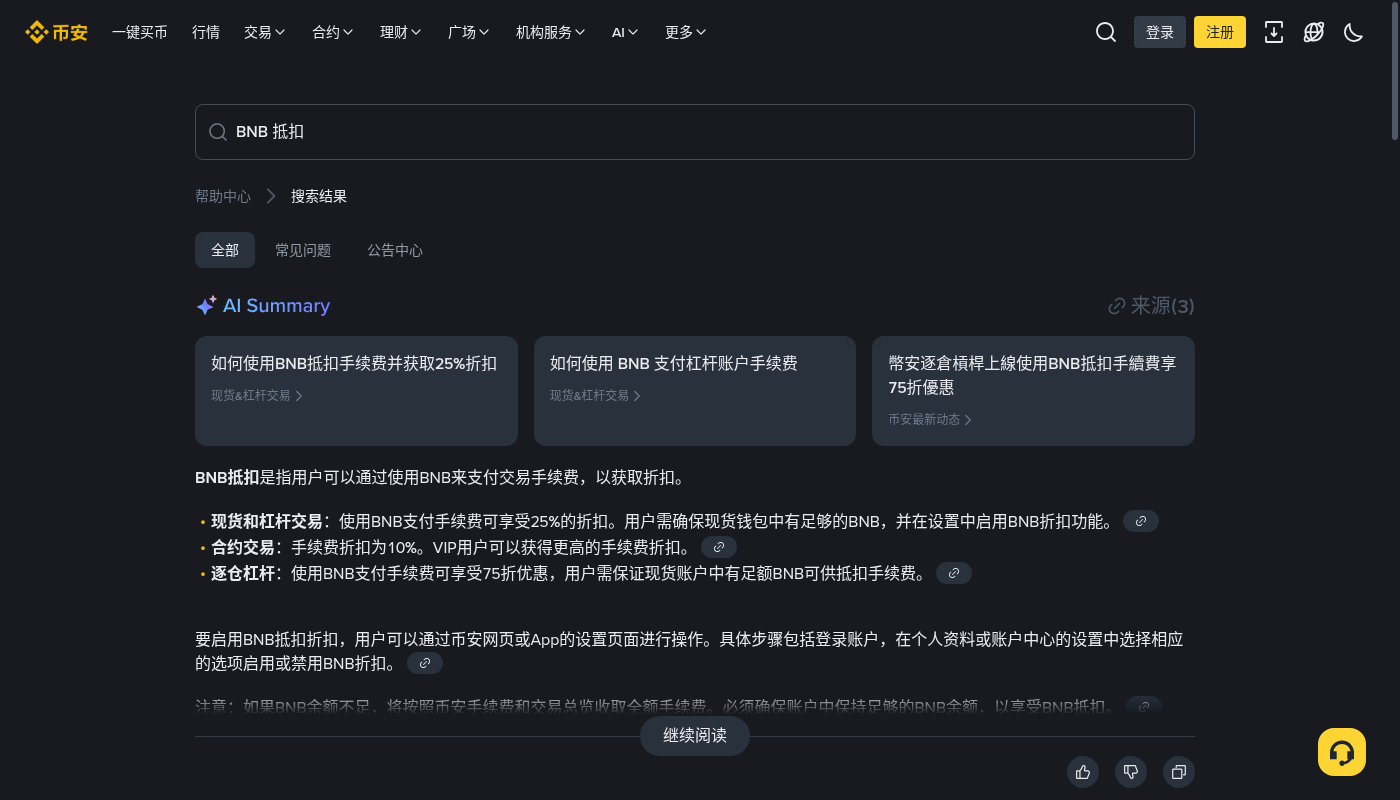Click 现货&杠杆交易 category in second card
1400x800 pixels.
[596, 395]
